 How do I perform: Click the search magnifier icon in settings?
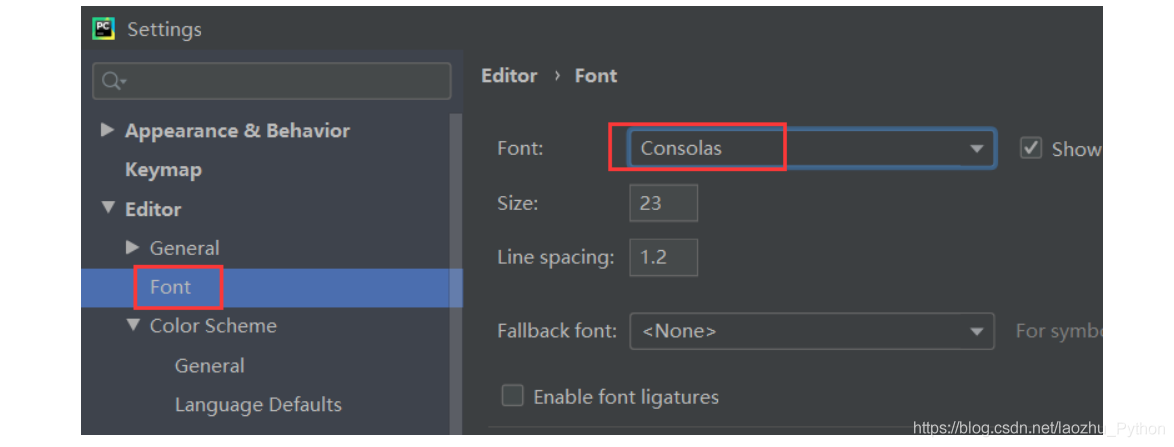[x=114, y=81]
